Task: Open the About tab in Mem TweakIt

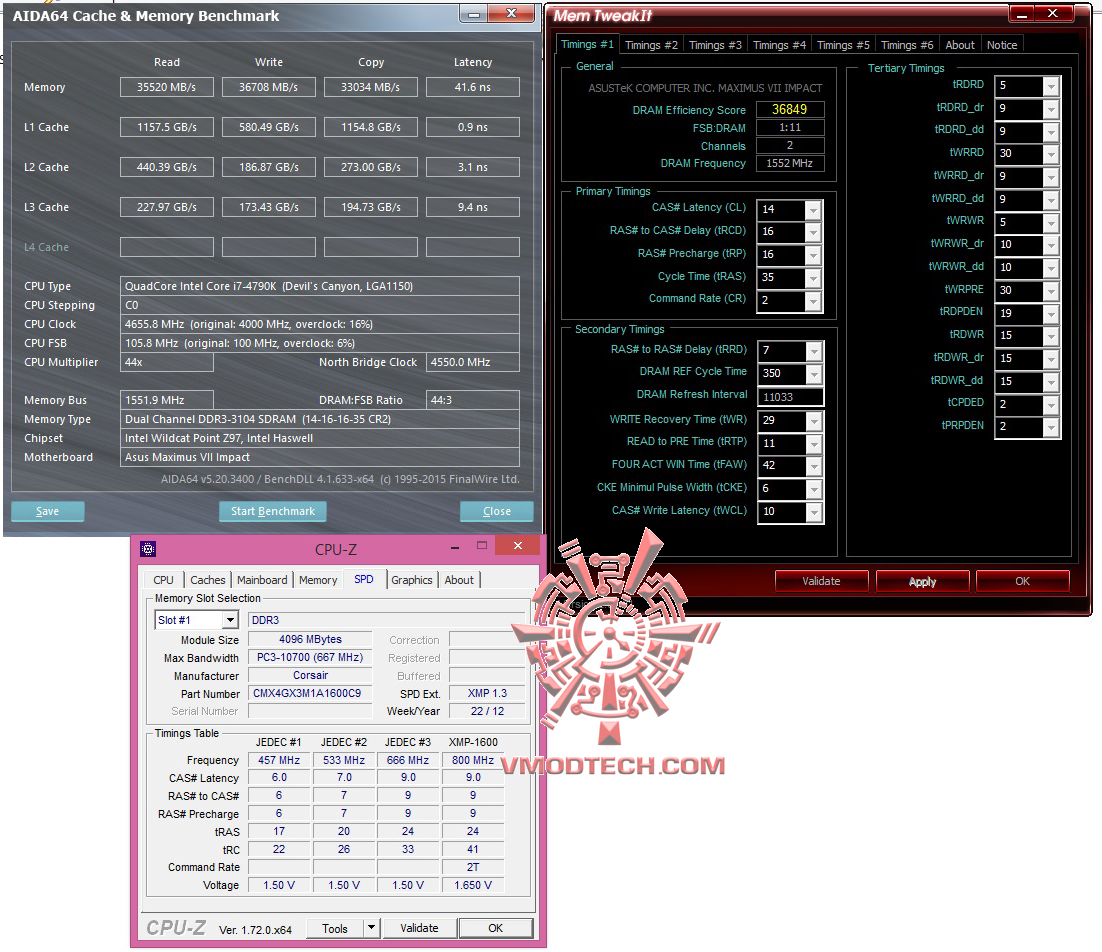Action: [959, 45]
